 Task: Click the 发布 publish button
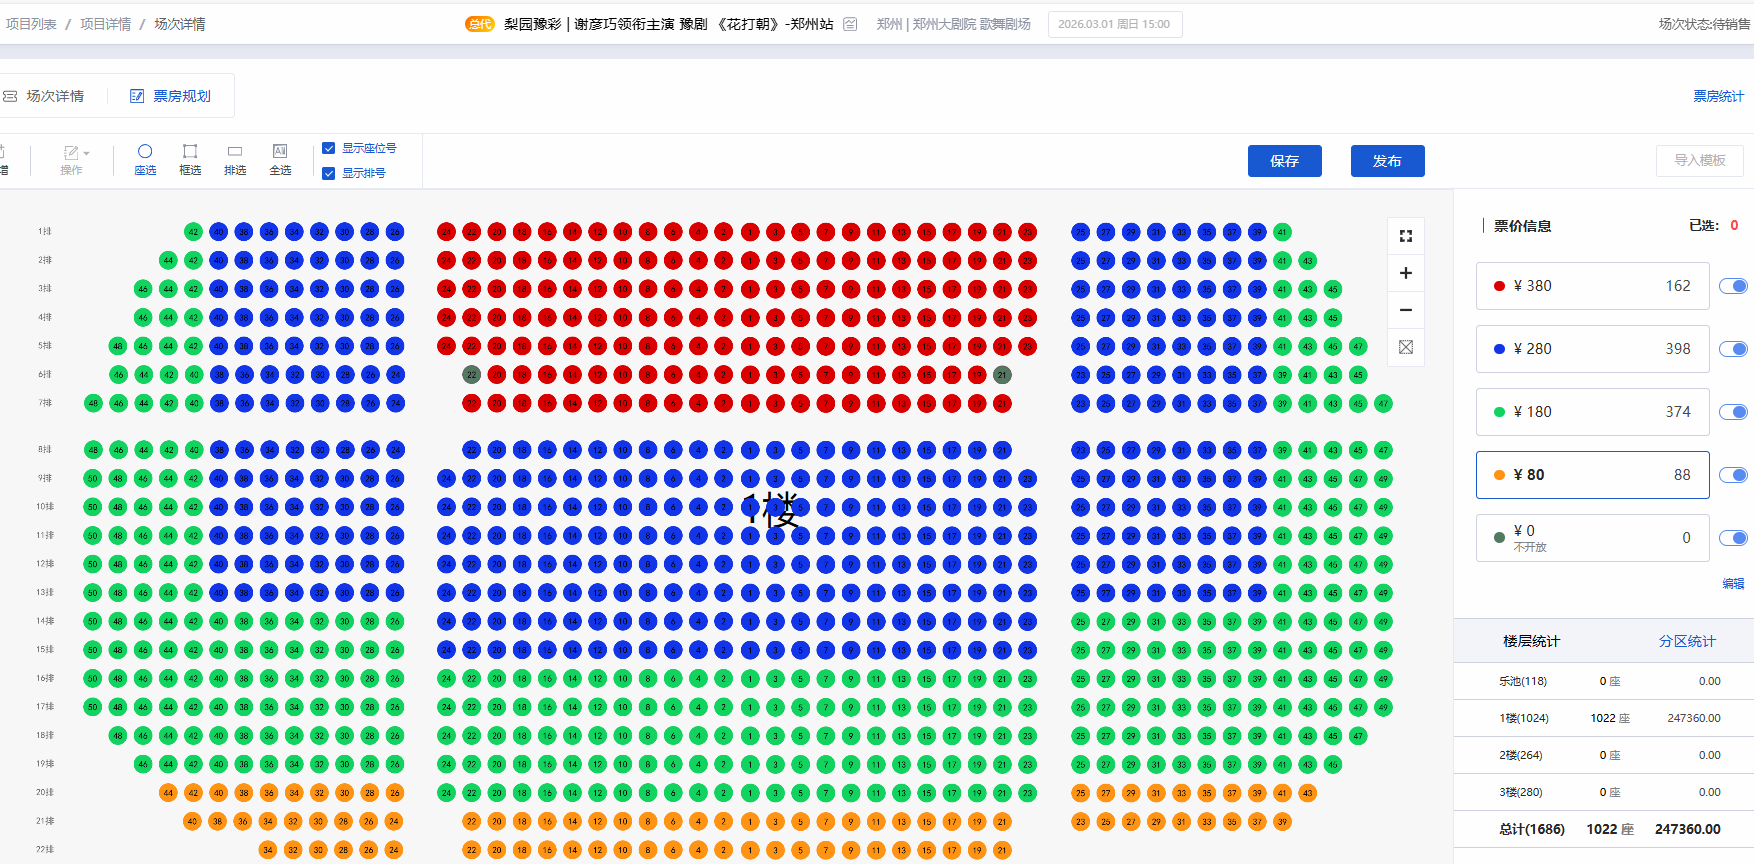[1387, 161]
